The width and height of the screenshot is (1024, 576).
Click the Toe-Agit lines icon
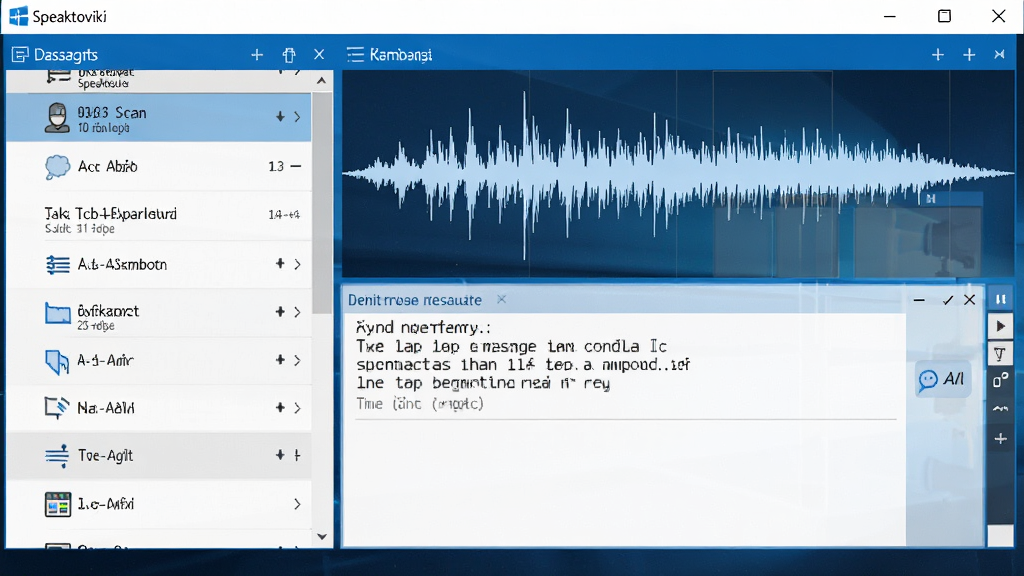click(x=57, y=455)
